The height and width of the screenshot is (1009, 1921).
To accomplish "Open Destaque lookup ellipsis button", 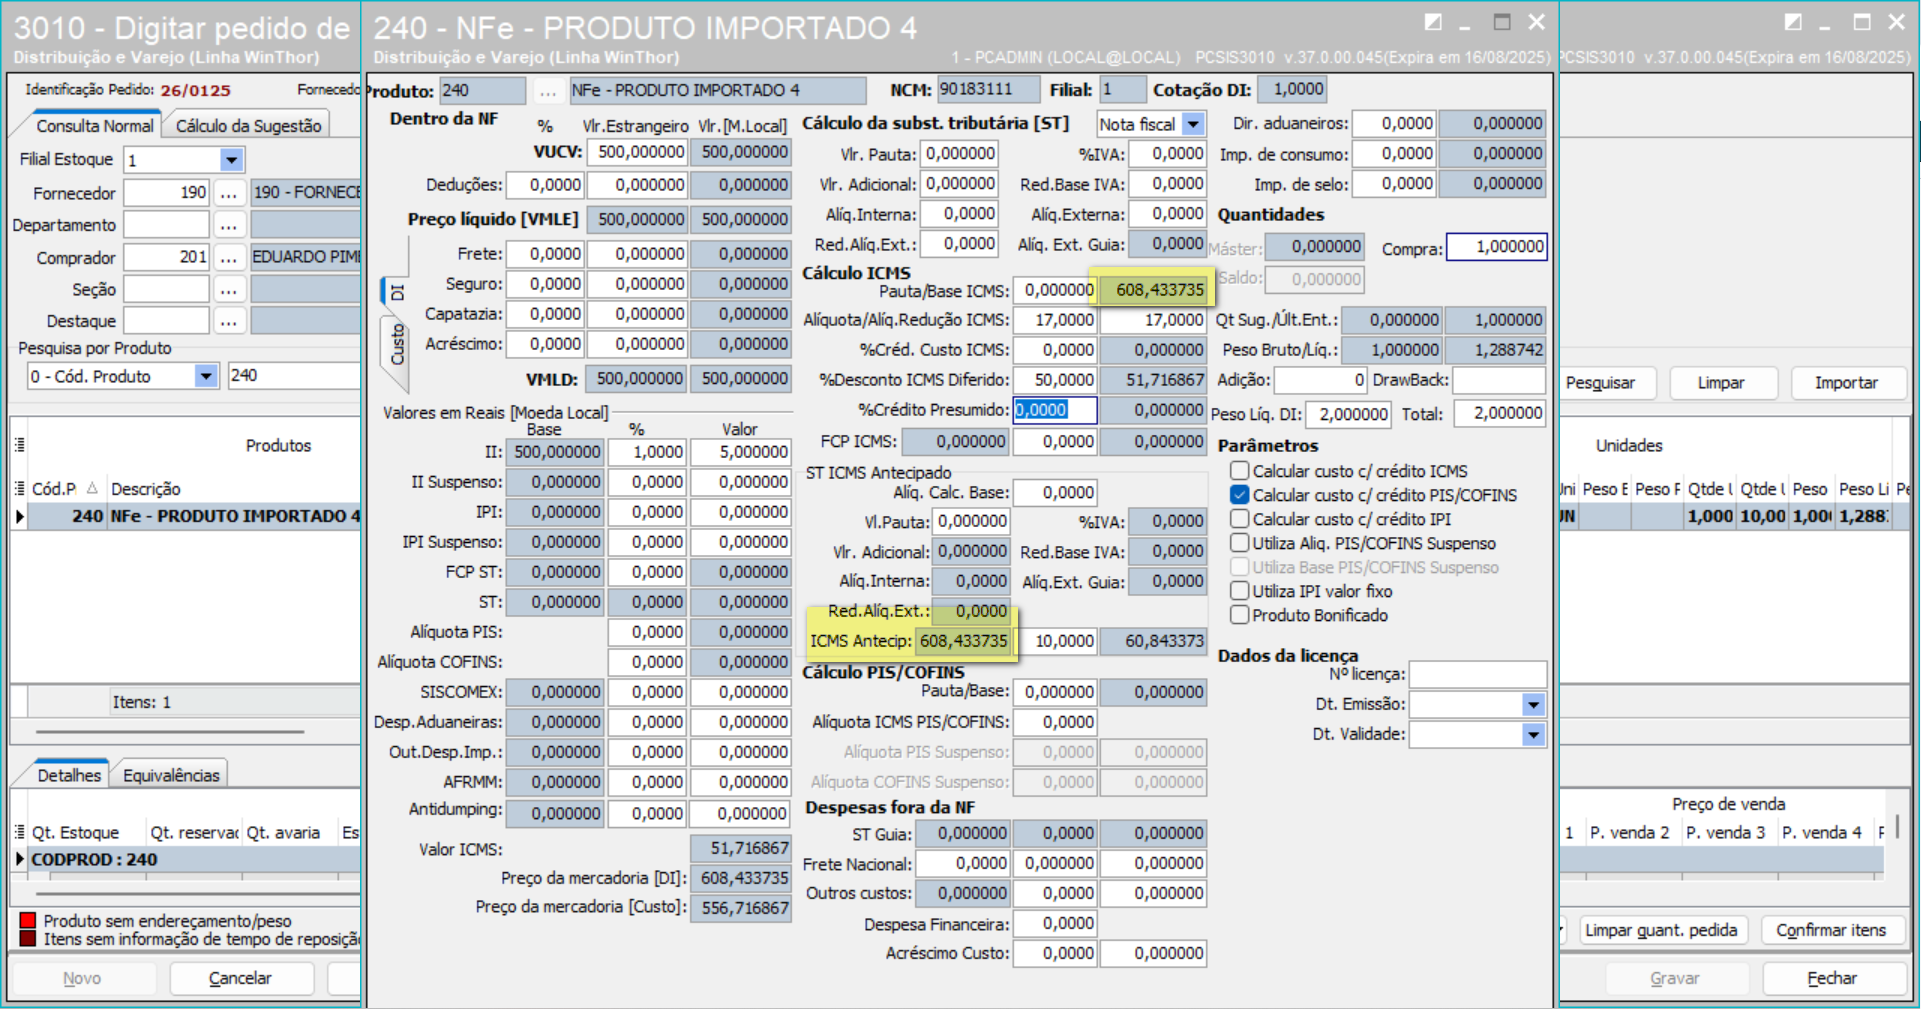I will tap(229, 321).
